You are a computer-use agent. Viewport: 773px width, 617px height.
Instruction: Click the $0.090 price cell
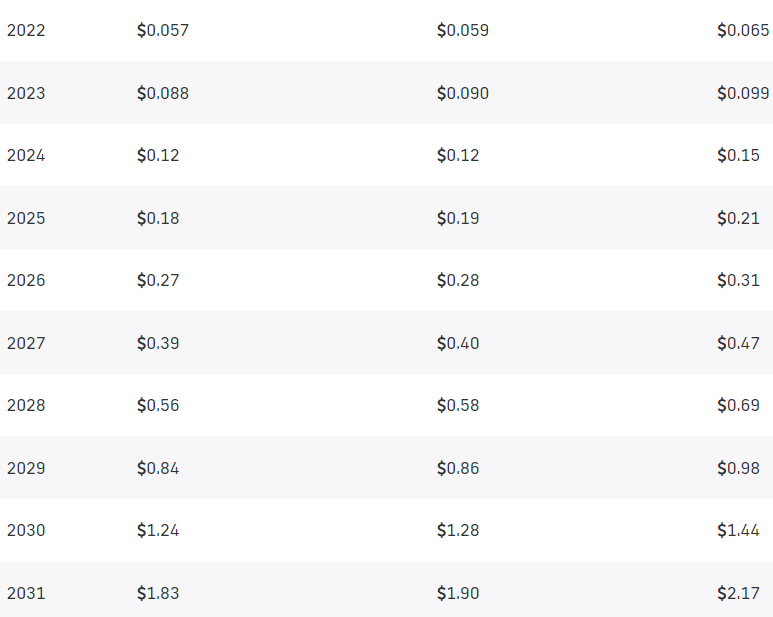pos(462,93)
